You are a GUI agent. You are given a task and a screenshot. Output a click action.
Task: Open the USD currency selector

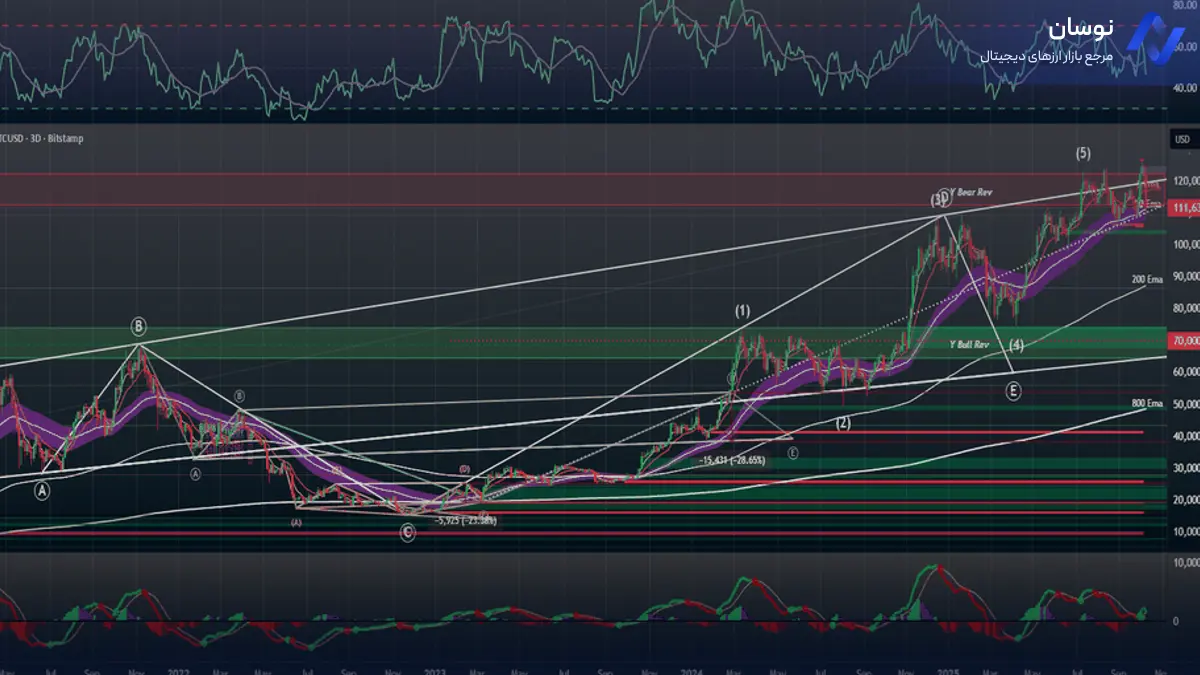tap(1182, 139)
